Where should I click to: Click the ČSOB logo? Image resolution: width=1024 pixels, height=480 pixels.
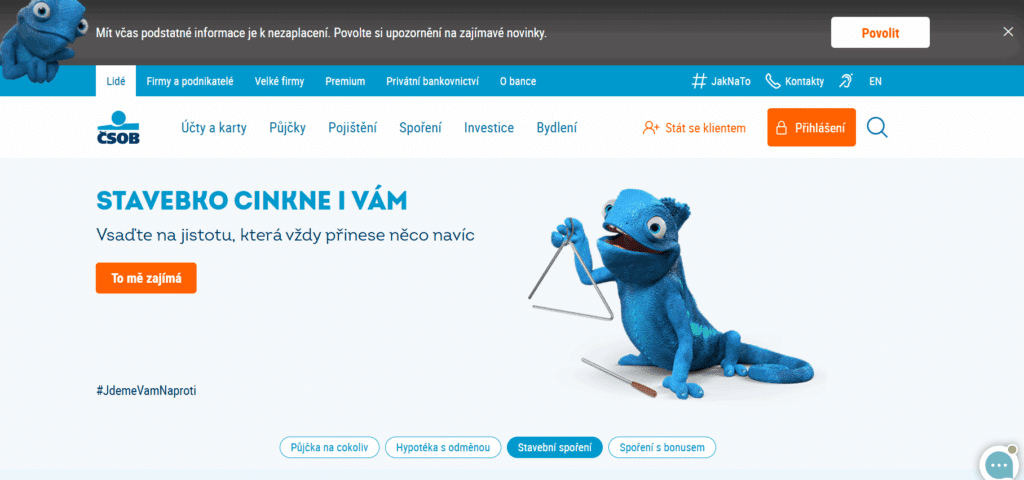tap(118, 127)
